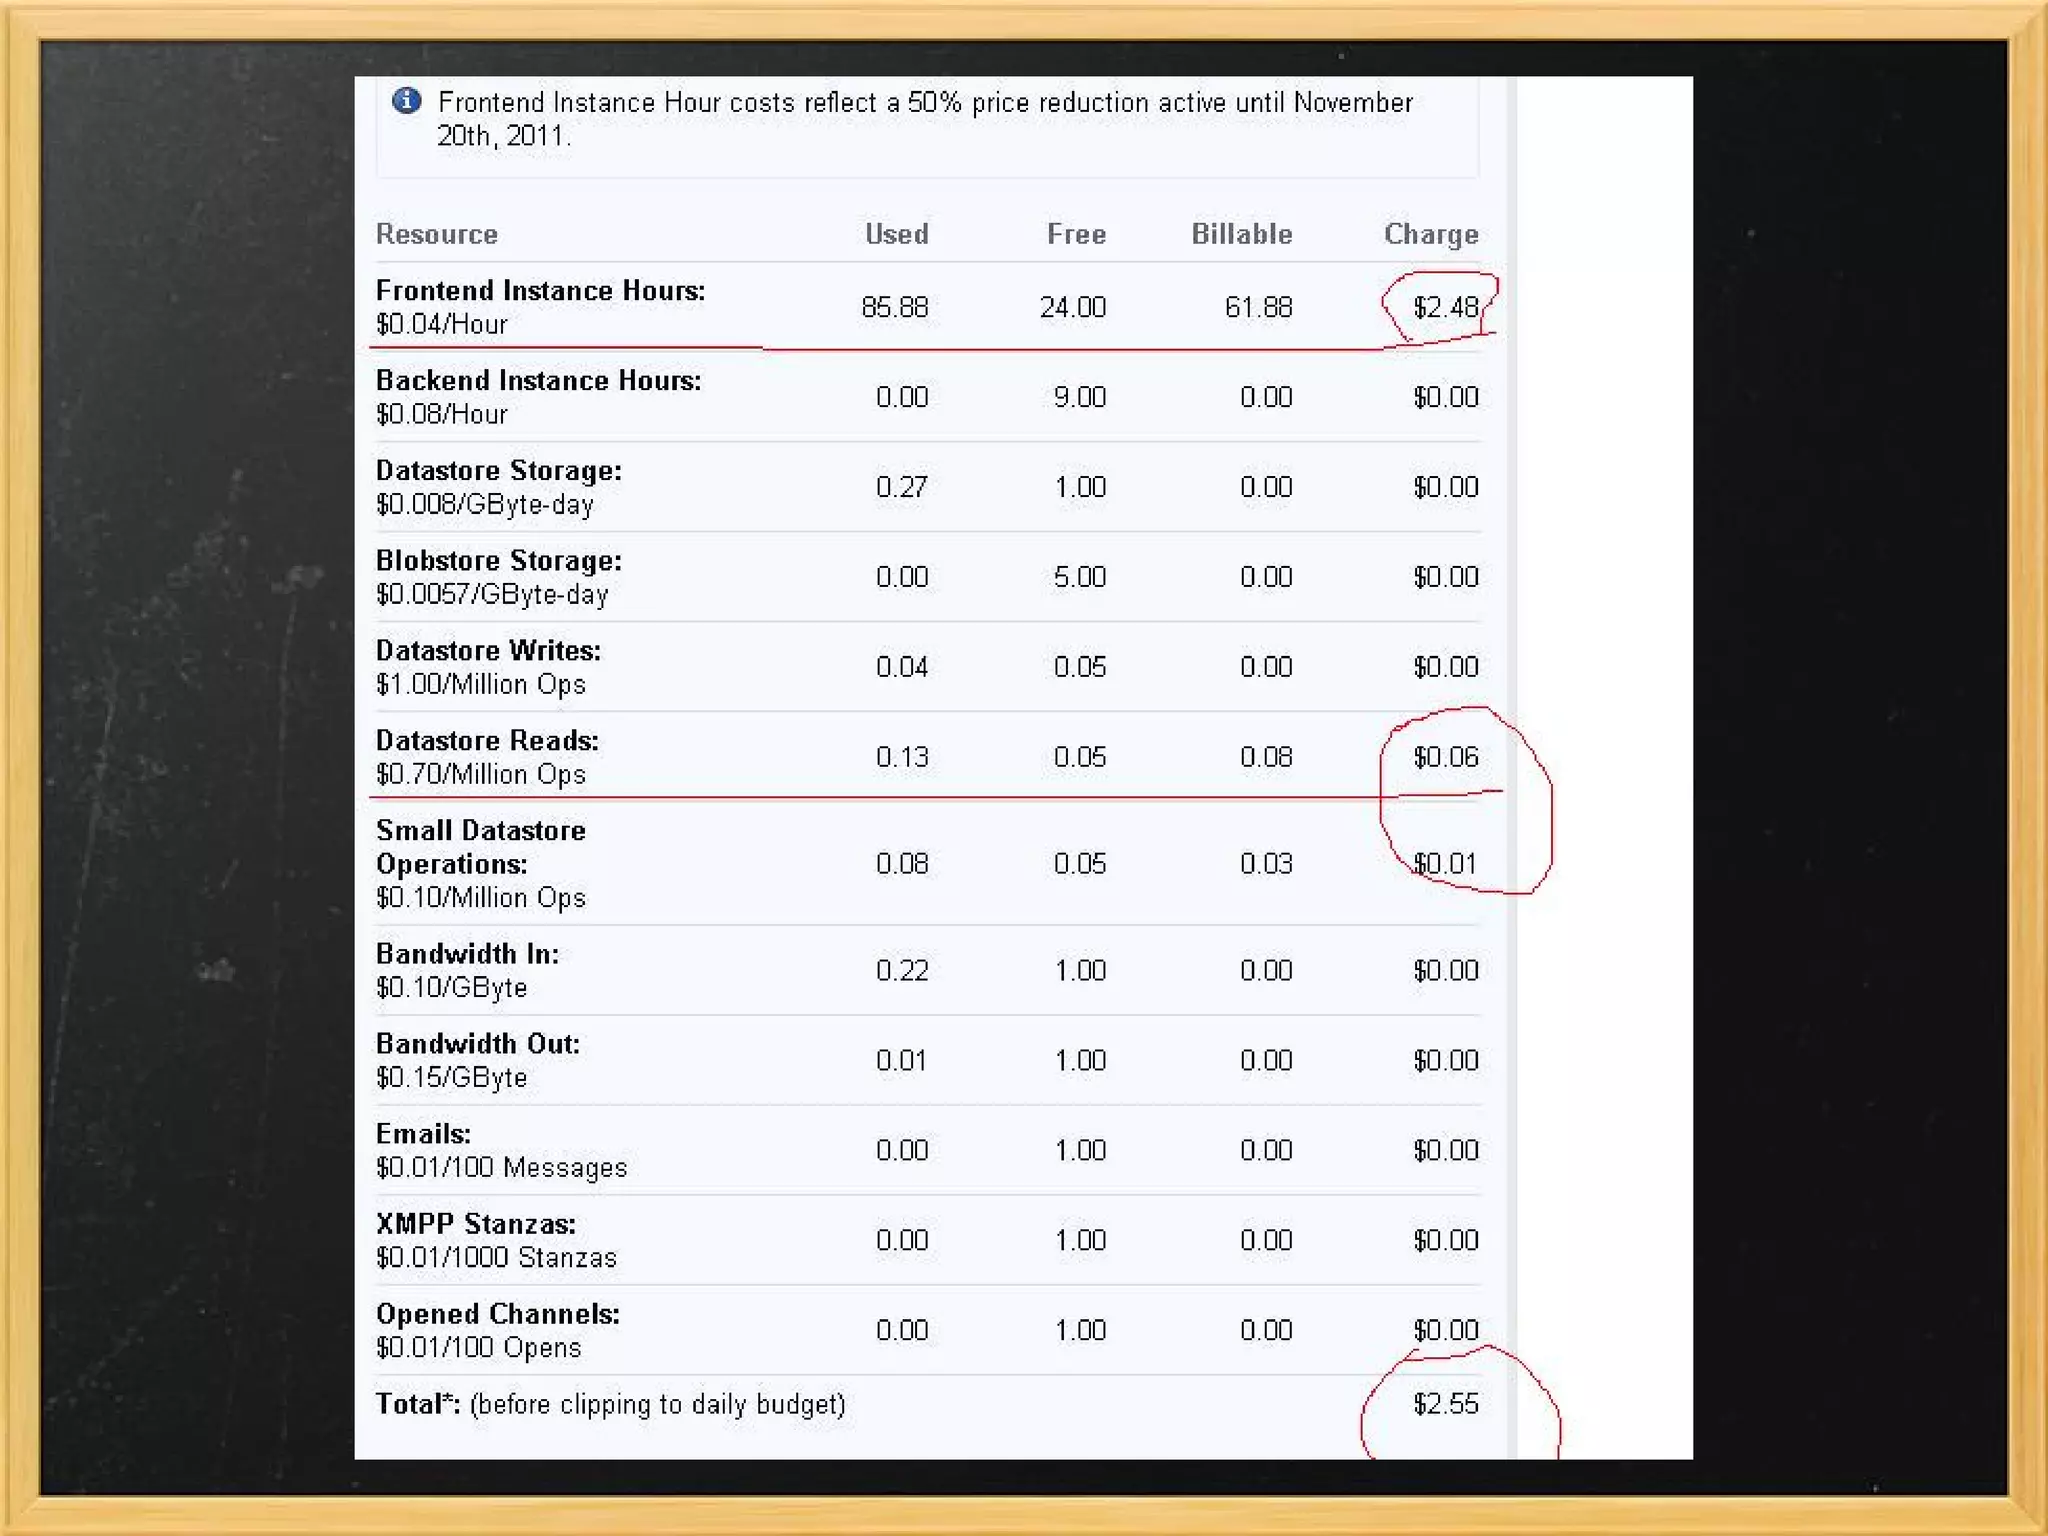Select the Datastore Writes row label
The height and width of the screenshot is (1536, 2048).
tap(488, 651)
